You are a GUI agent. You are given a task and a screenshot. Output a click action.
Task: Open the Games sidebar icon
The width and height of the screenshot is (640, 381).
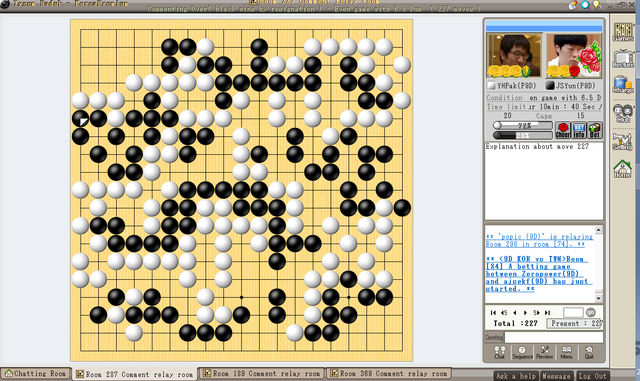pyautogui.click(x=623, y=32)
